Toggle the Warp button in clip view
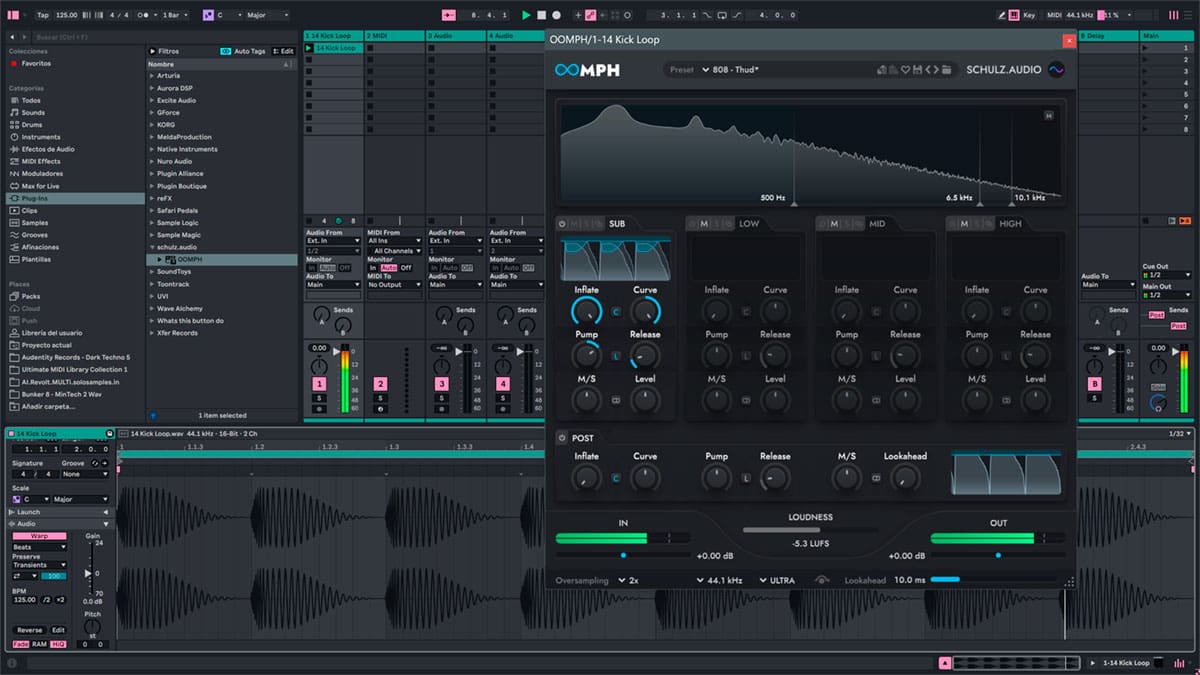The height and width of the screenshot is (675, 1200). click(39, 536)
